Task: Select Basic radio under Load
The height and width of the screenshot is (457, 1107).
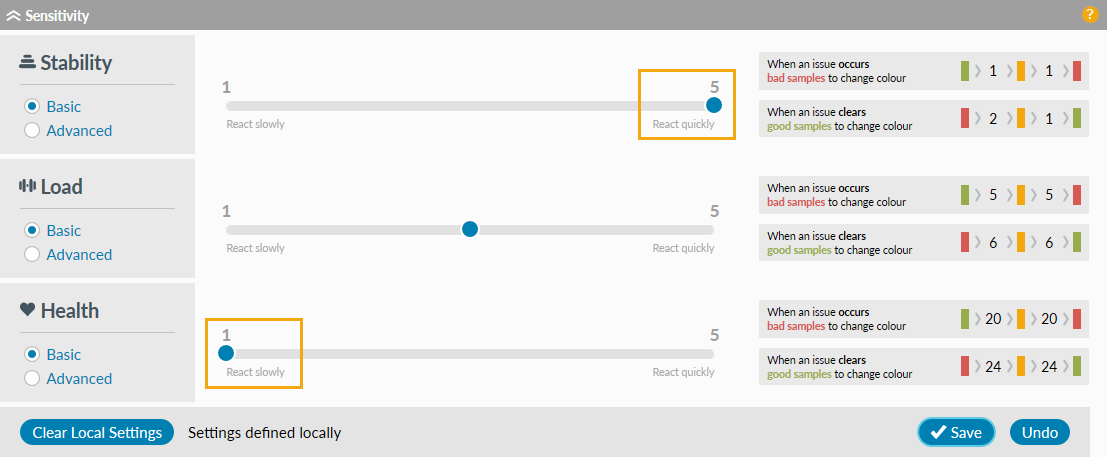Action: (32, 231)
